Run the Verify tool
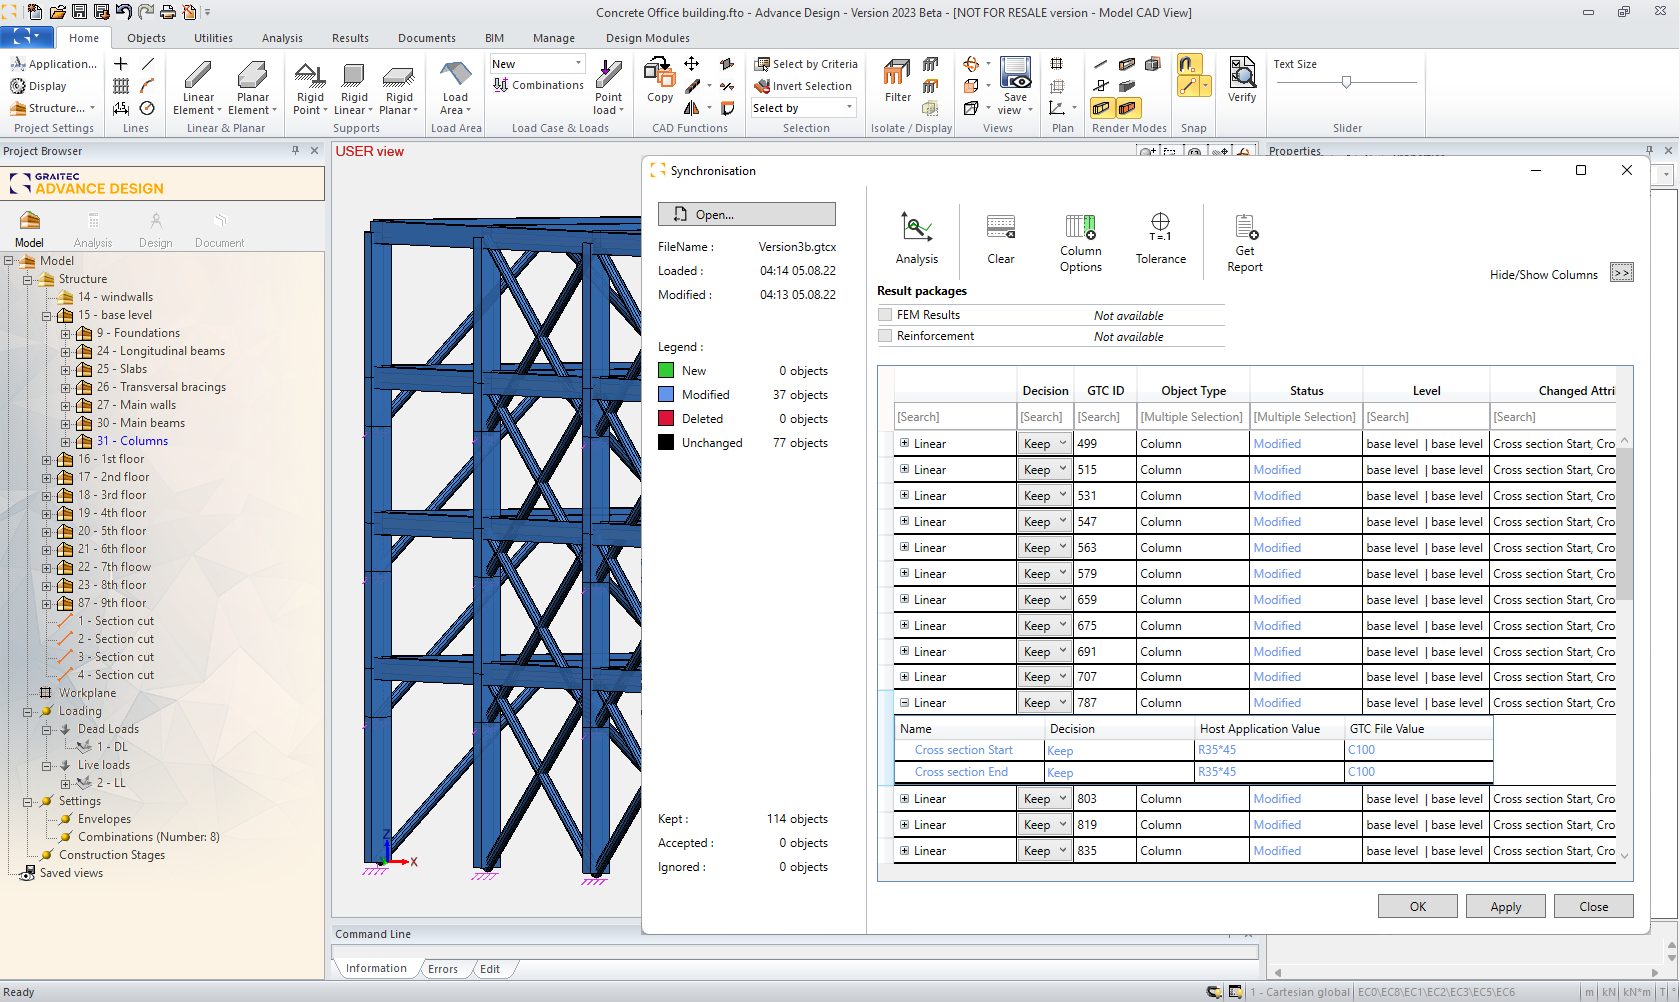This screenshot has height=1002, width=1680. pyautogui.click(x=1242, y=80)
